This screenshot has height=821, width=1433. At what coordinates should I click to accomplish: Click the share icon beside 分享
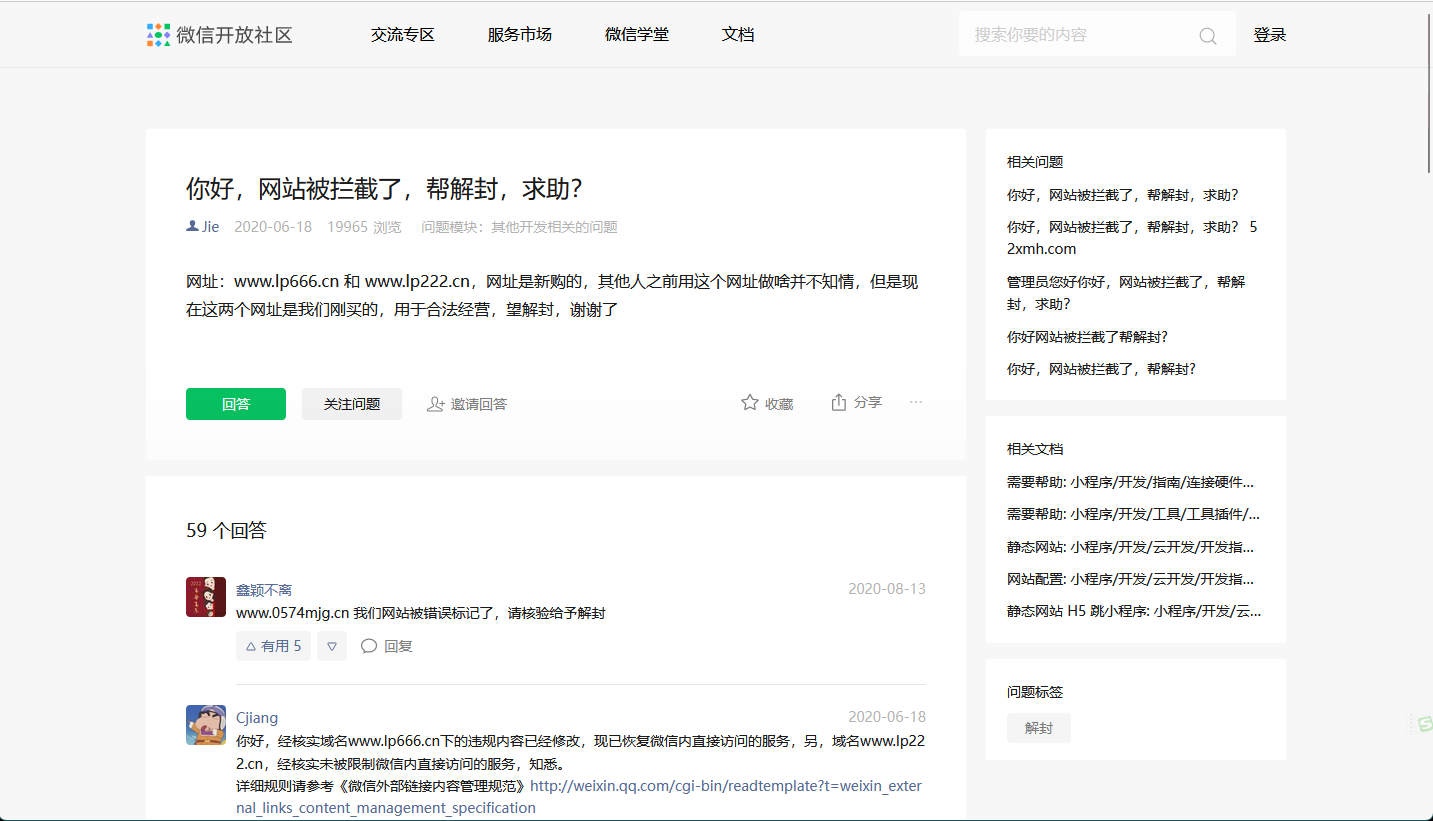click(x=839, y=402)
